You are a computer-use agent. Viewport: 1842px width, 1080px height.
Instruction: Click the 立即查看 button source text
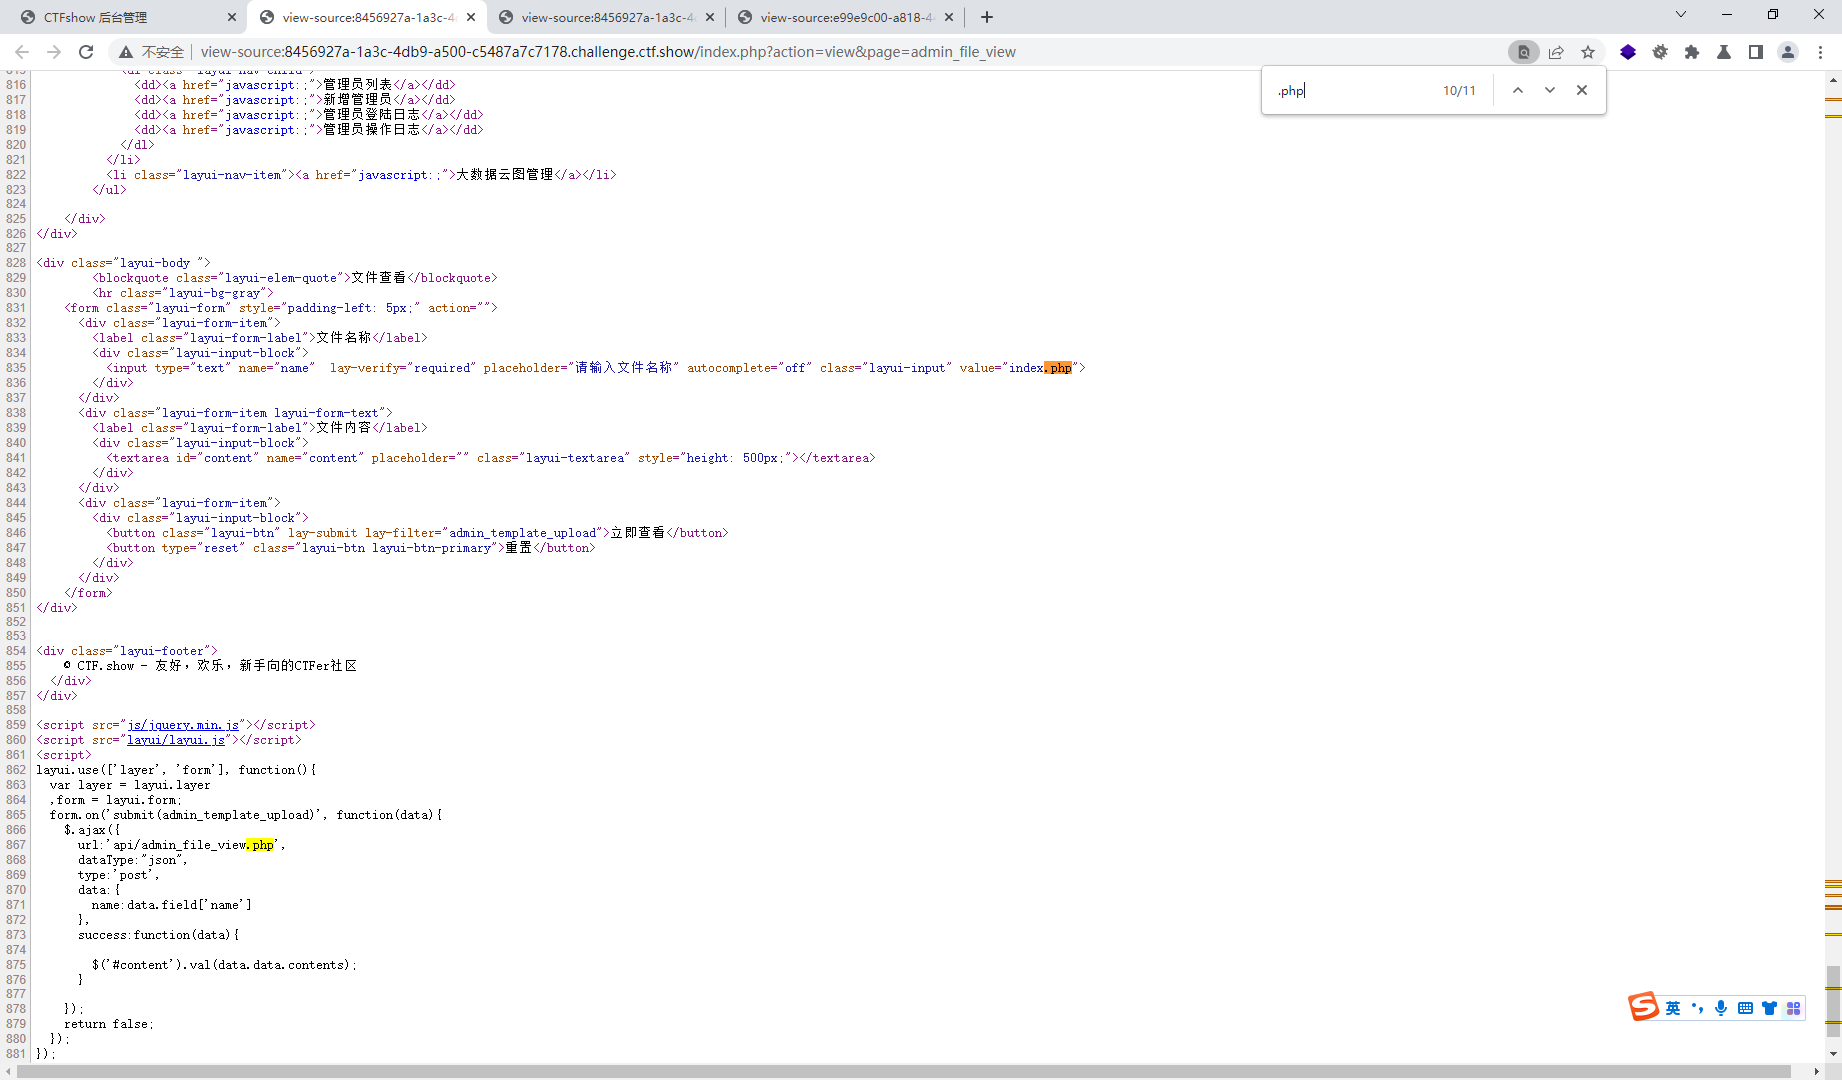tap(638, 533)
